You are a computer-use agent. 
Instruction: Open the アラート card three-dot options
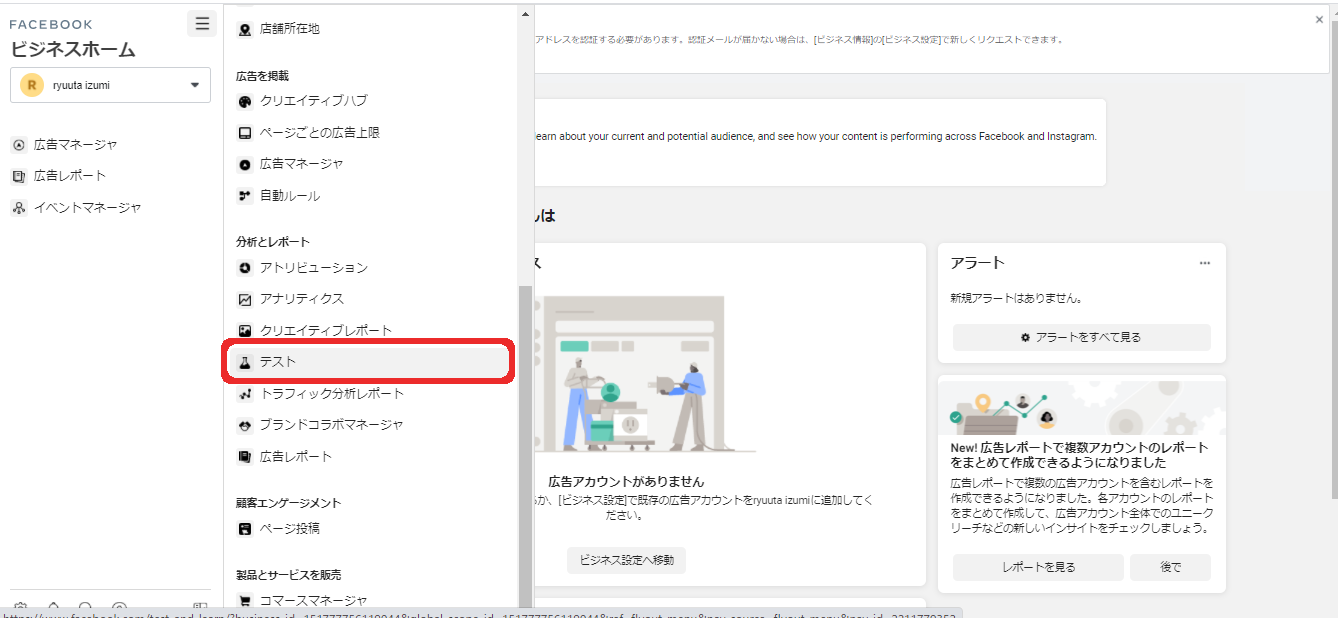(1205, 264)
